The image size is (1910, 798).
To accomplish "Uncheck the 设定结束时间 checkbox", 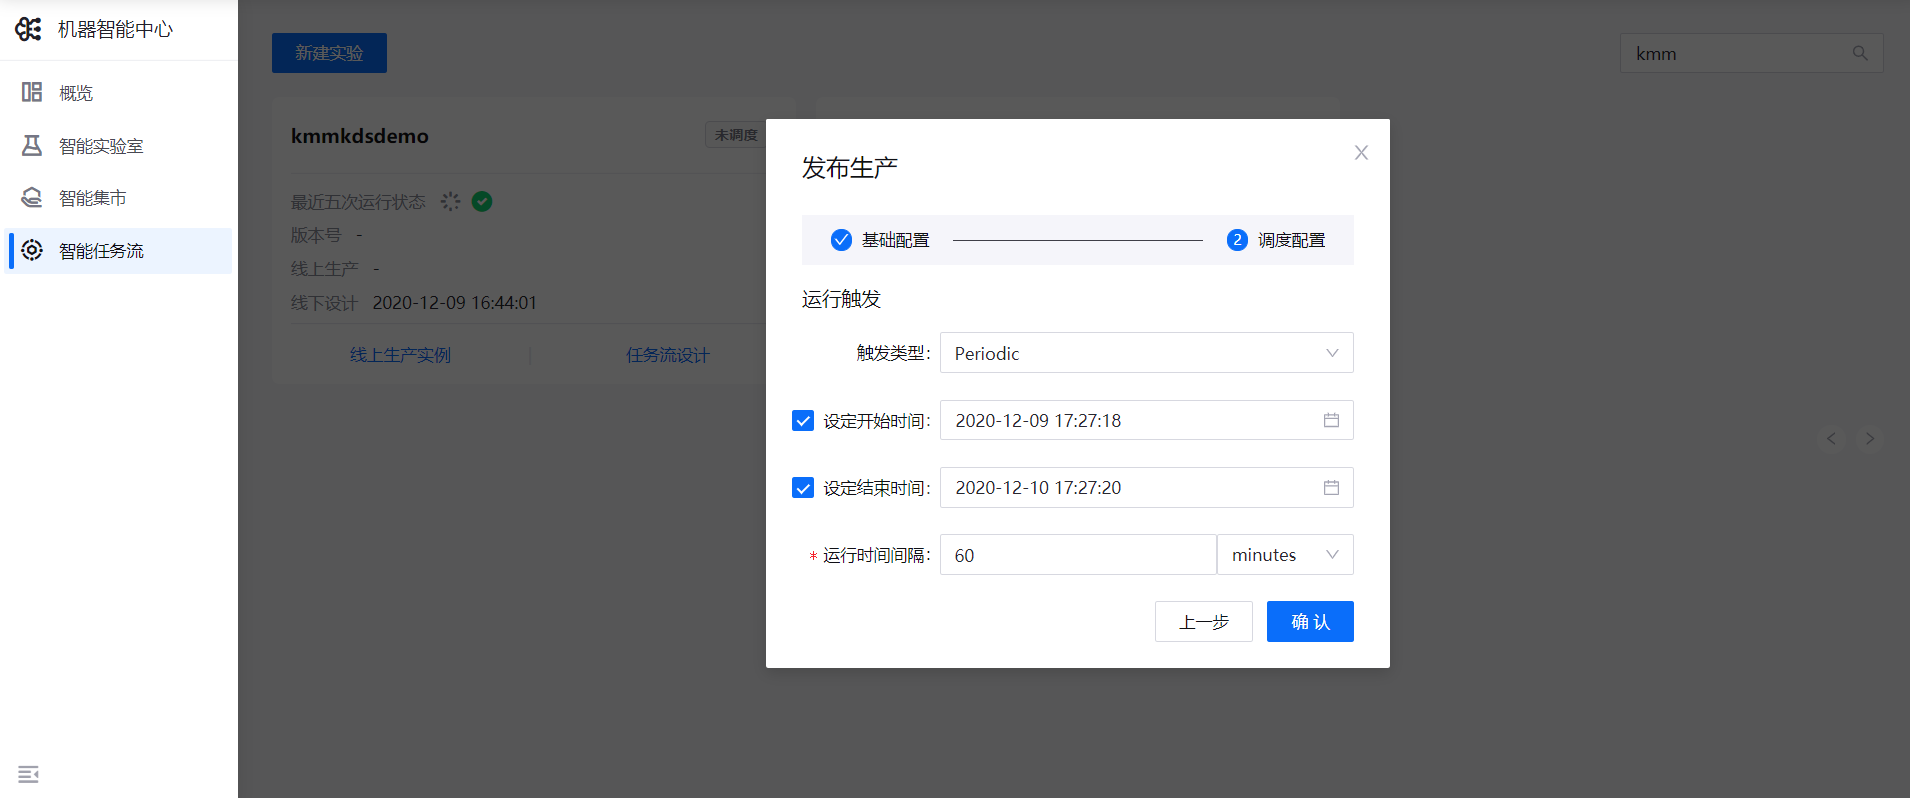I will click(803, 488).
